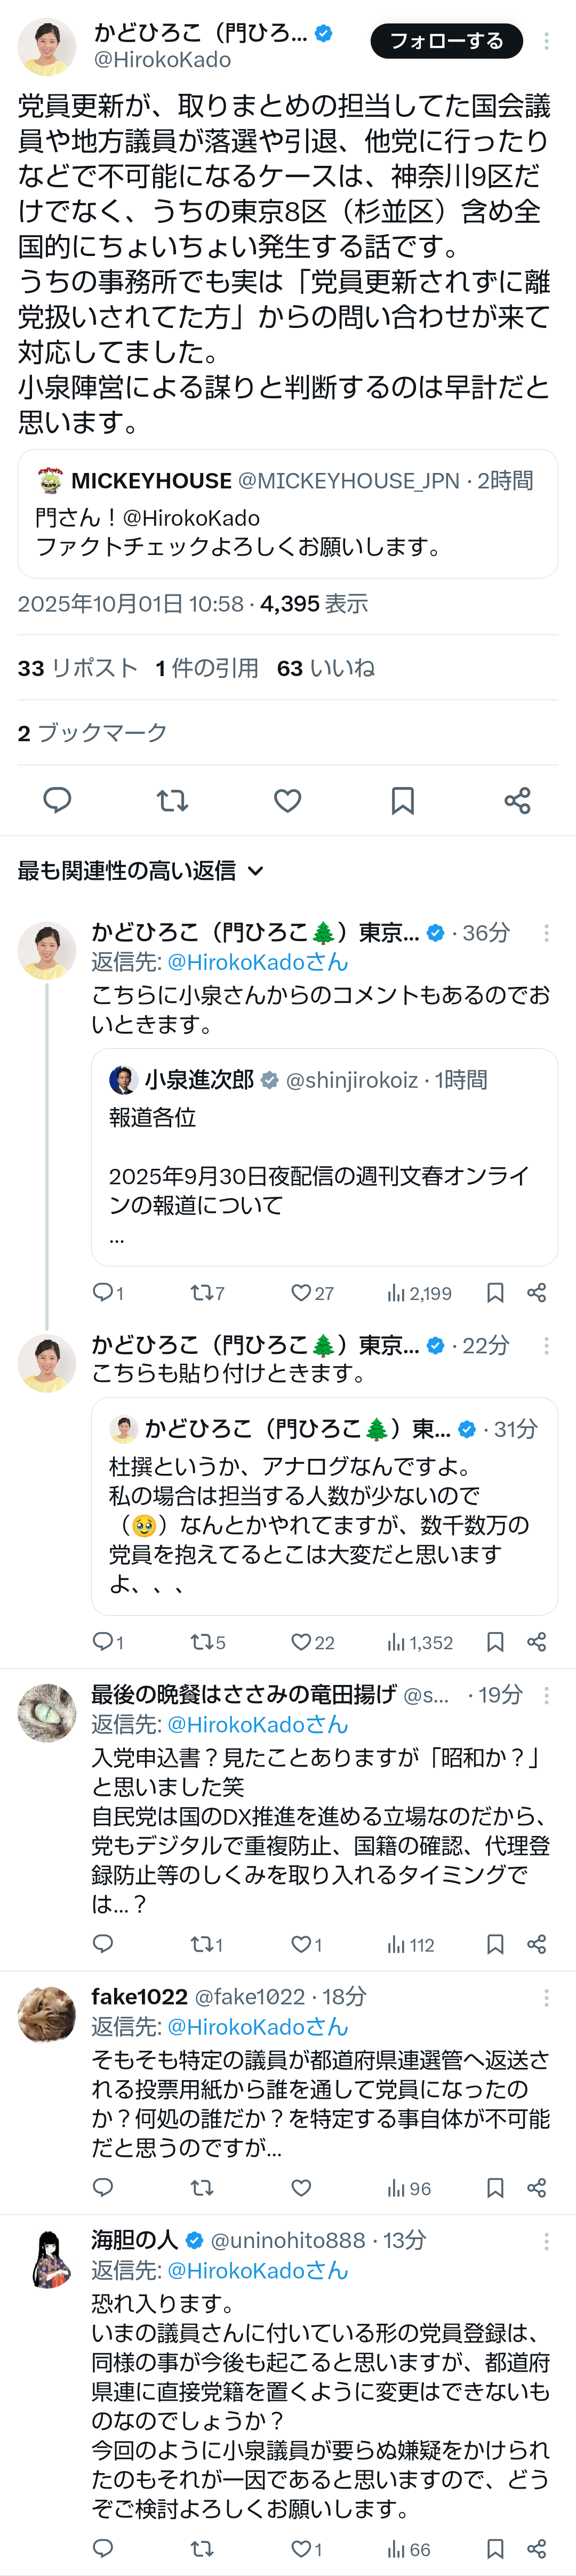The image size is (576, 2576).
Task: Open more options menu on main post
Action: tap(546, 41)
